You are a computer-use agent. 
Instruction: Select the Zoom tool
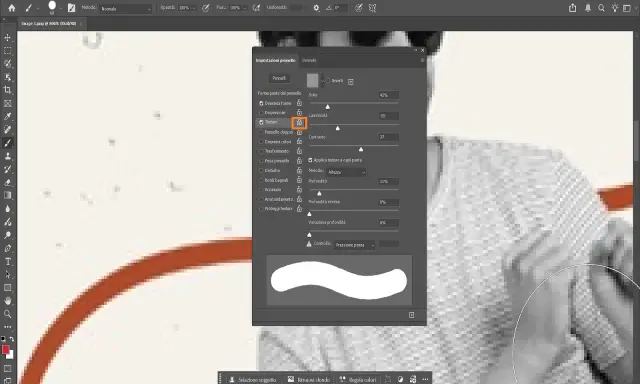(7, 314)
